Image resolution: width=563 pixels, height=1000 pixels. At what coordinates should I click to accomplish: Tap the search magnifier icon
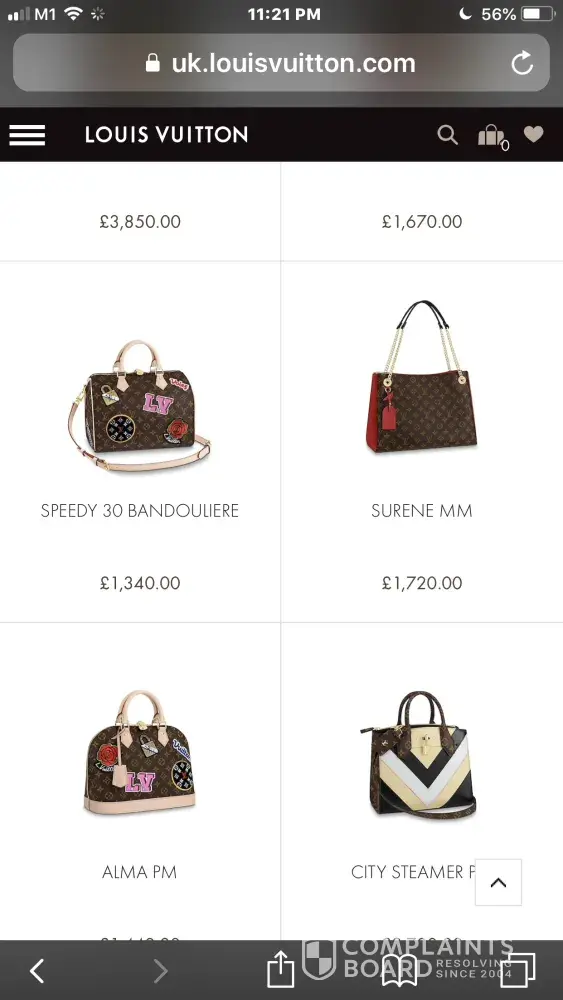pyautogui.click(x=448, y=135)
